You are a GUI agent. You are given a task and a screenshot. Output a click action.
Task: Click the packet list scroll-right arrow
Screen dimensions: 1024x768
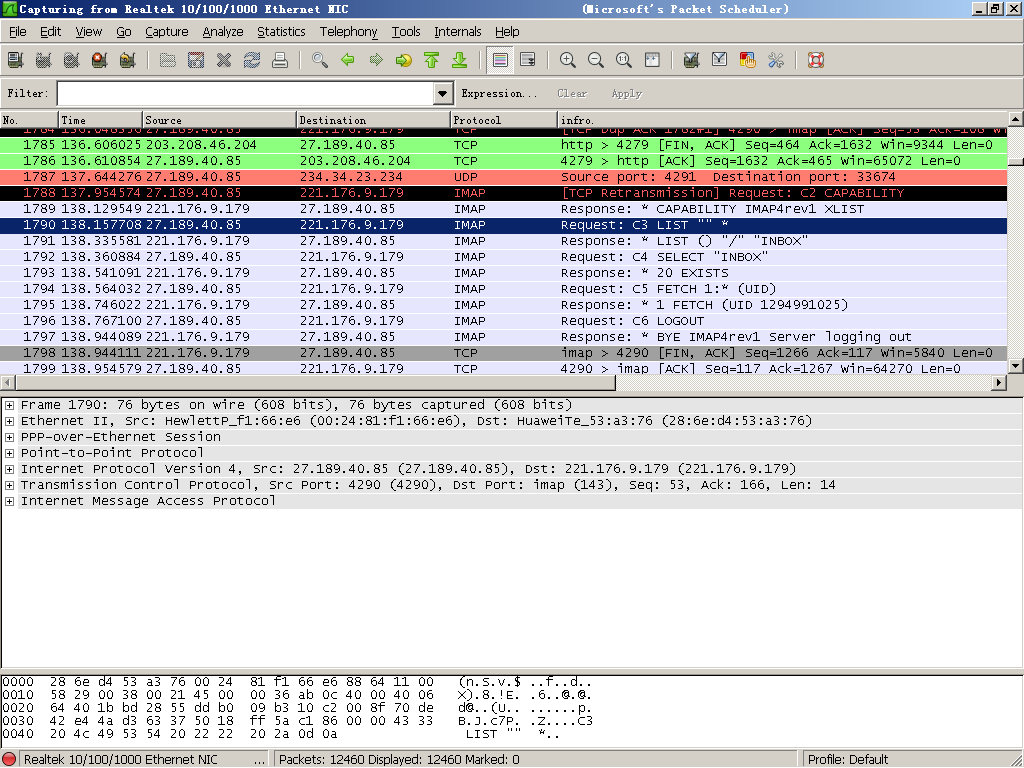pyautogui.click(x=999, y=382)
